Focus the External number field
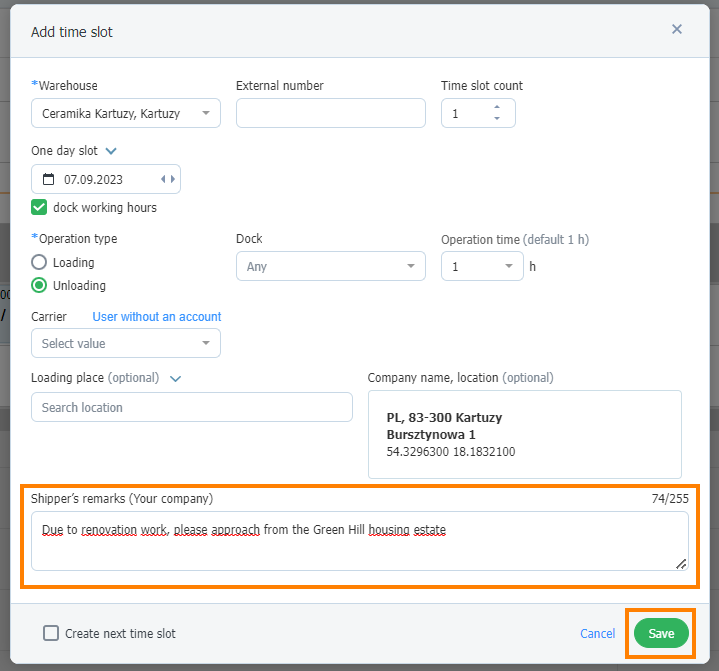The image size is (719, 671). point(331,113)
